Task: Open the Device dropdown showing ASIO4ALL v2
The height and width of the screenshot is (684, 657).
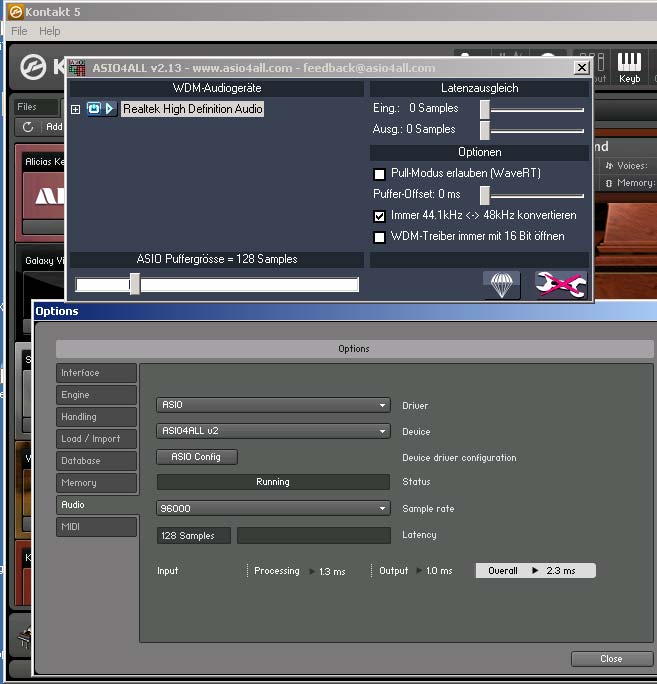Action: pyautogui.click(x=273, y=431)
